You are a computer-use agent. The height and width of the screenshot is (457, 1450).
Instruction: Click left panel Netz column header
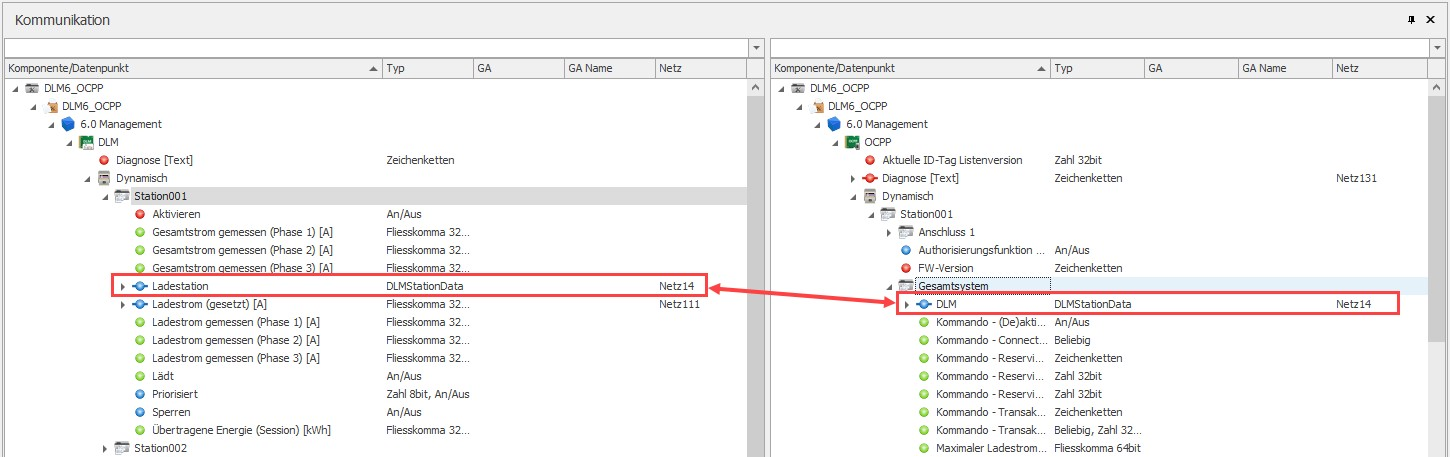700,68
